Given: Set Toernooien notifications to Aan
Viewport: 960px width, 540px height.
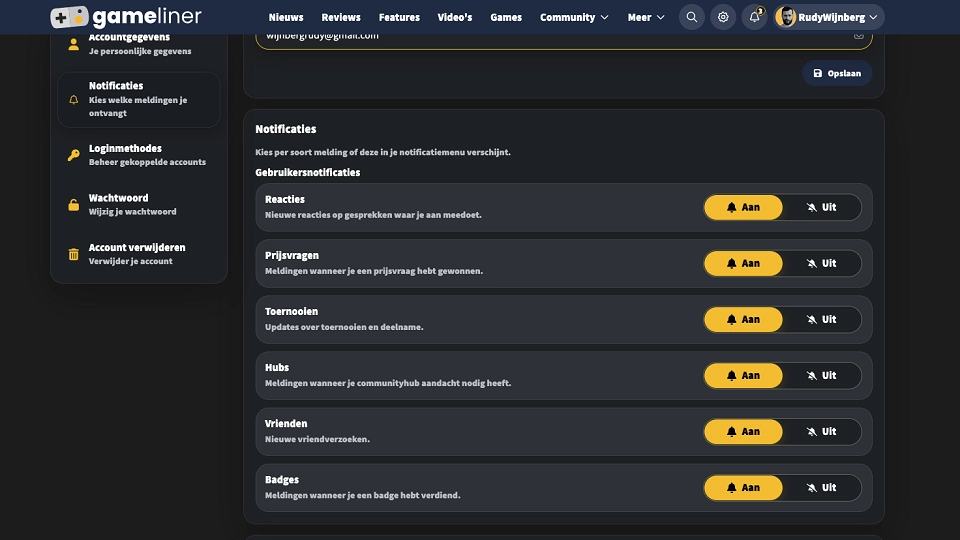Looking at the screenshot, I should 743,320.
